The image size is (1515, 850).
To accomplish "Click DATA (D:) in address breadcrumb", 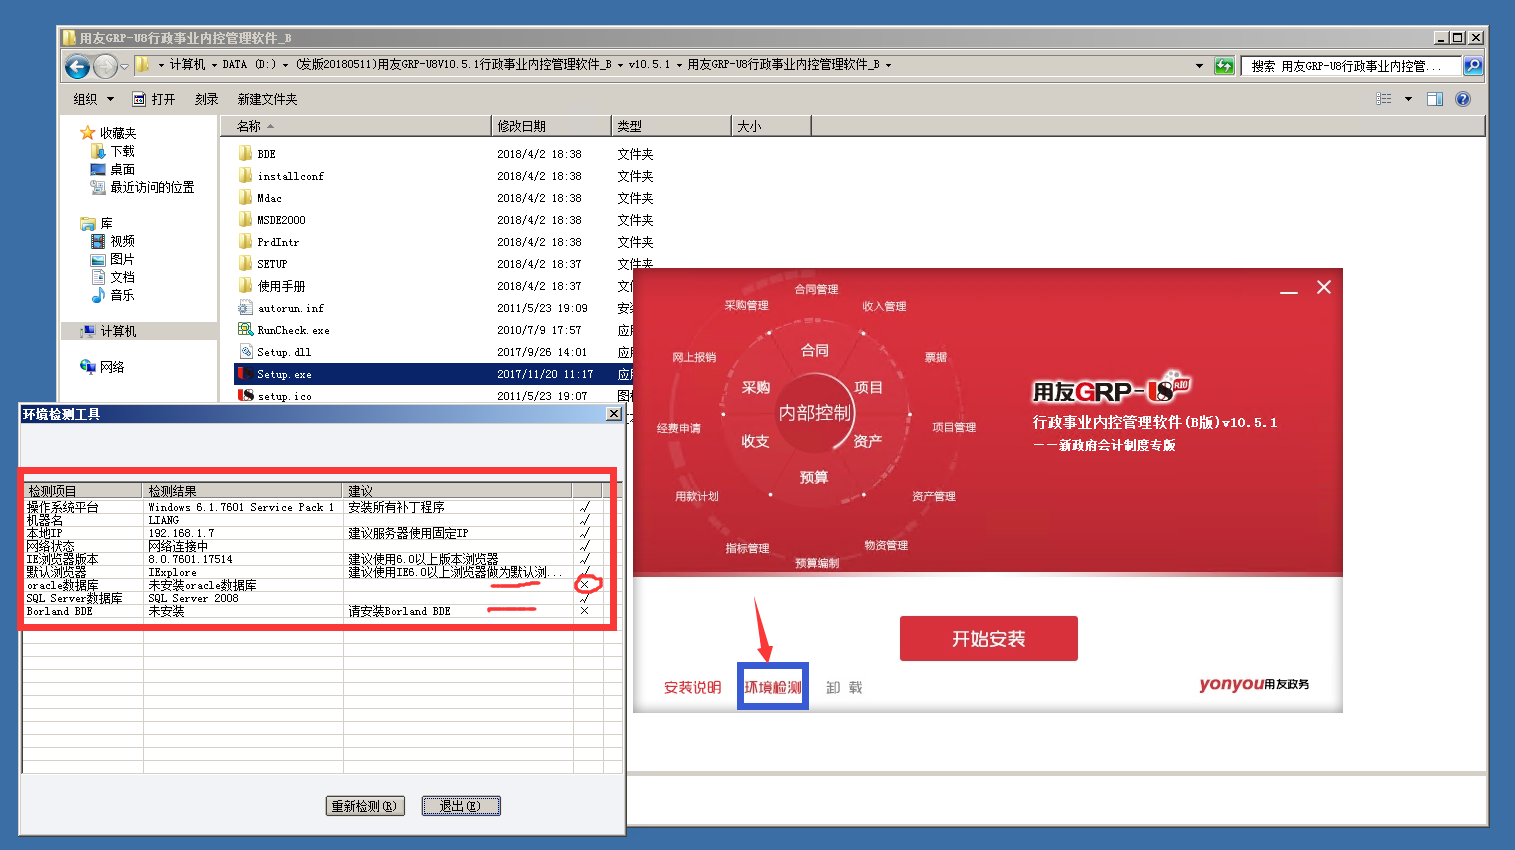I will point(249,65).
